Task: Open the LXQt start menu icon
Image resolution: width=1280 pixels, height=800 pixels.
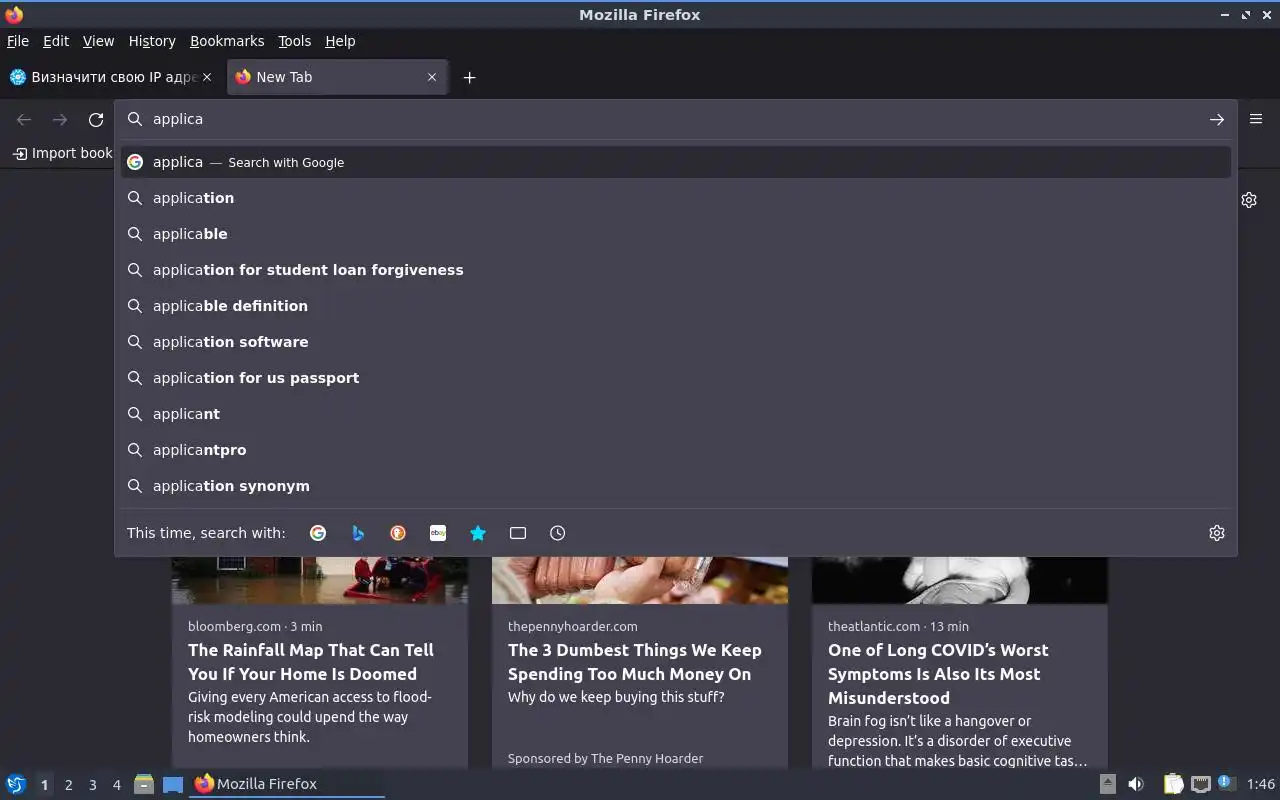Action: coord(16,784)
